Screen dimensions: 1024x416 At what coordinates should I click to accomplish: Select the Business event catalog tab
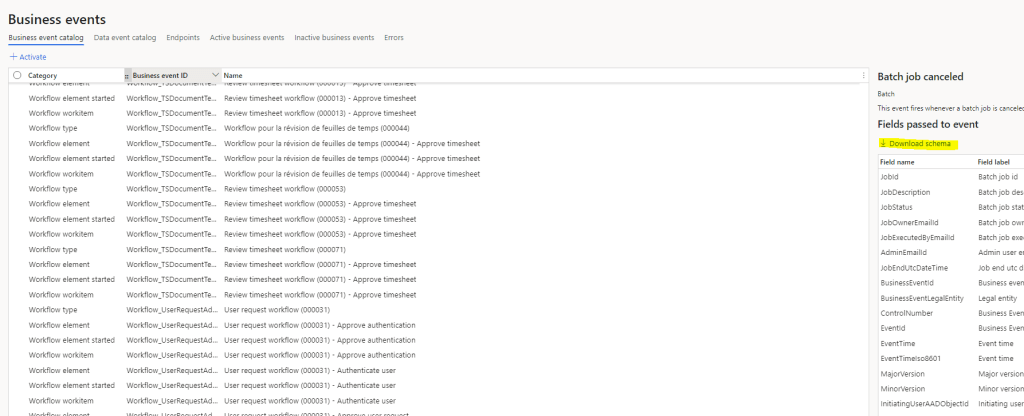[46, 37]
